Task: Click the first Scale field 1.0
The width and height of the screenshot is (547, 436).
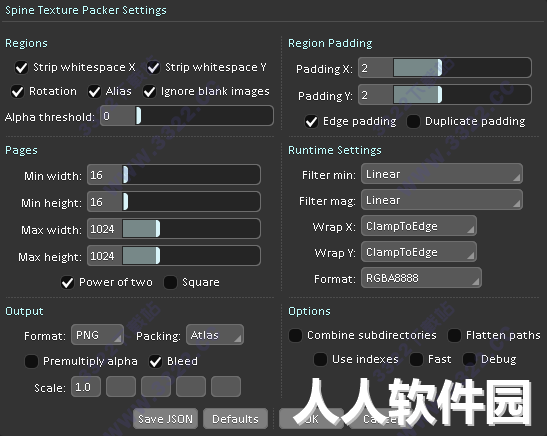Action: click(x=86, y=387)
